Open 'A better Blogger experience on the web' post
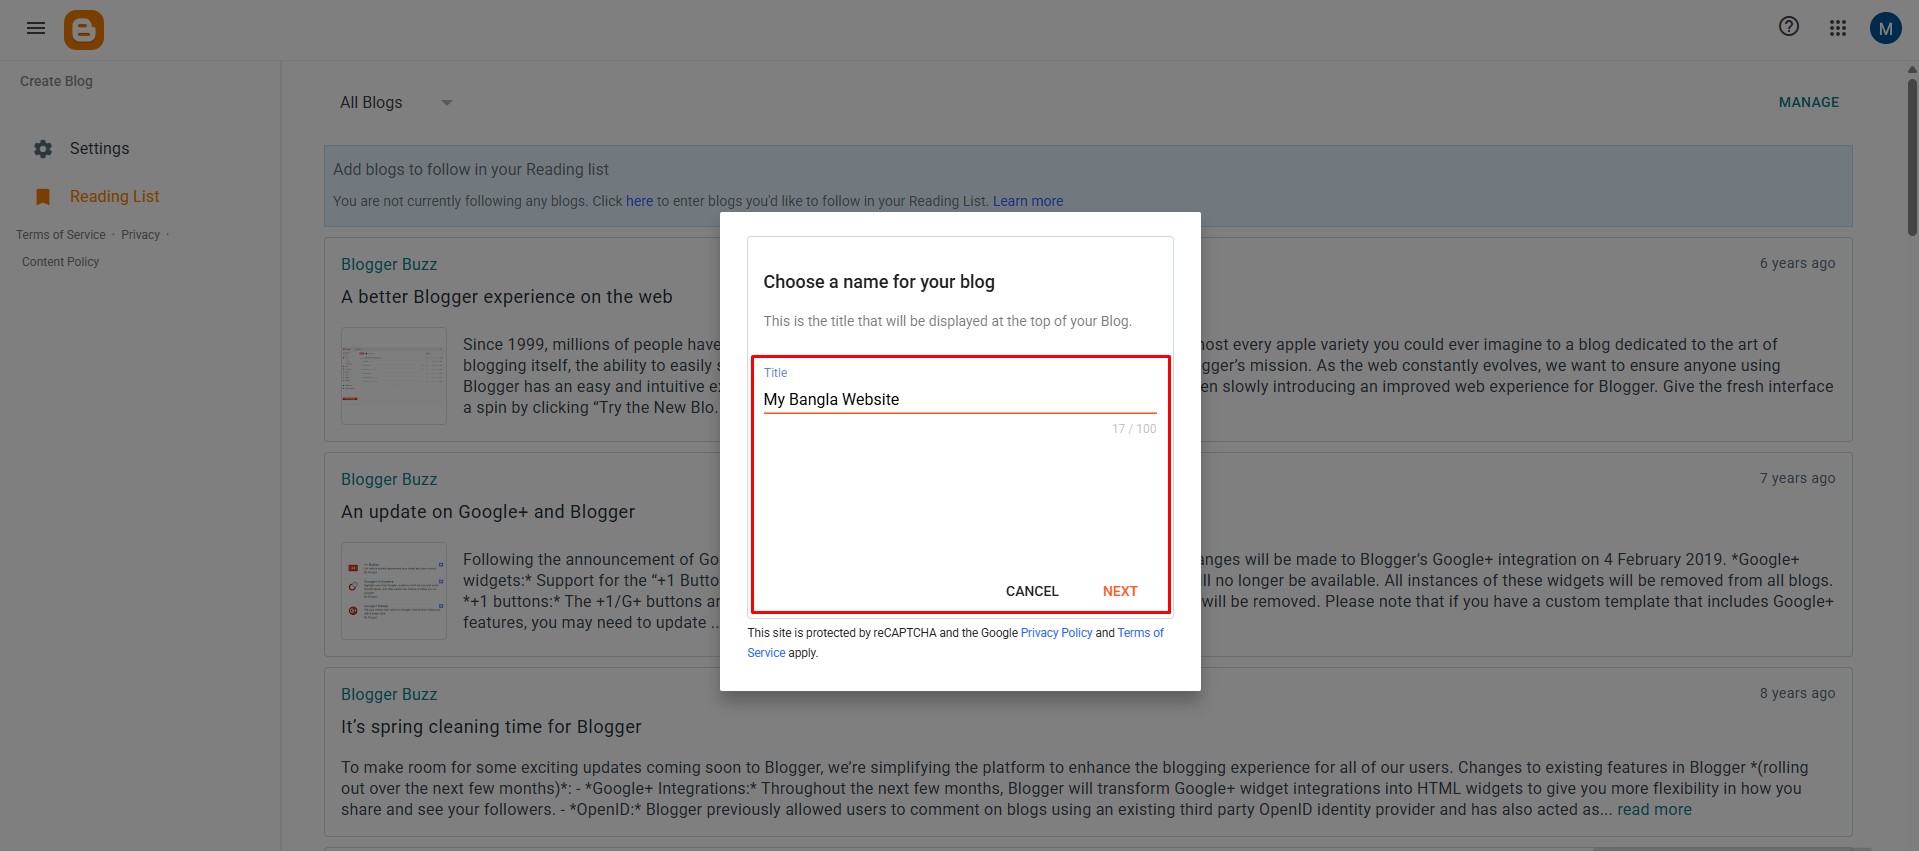 tap(506, 297)
